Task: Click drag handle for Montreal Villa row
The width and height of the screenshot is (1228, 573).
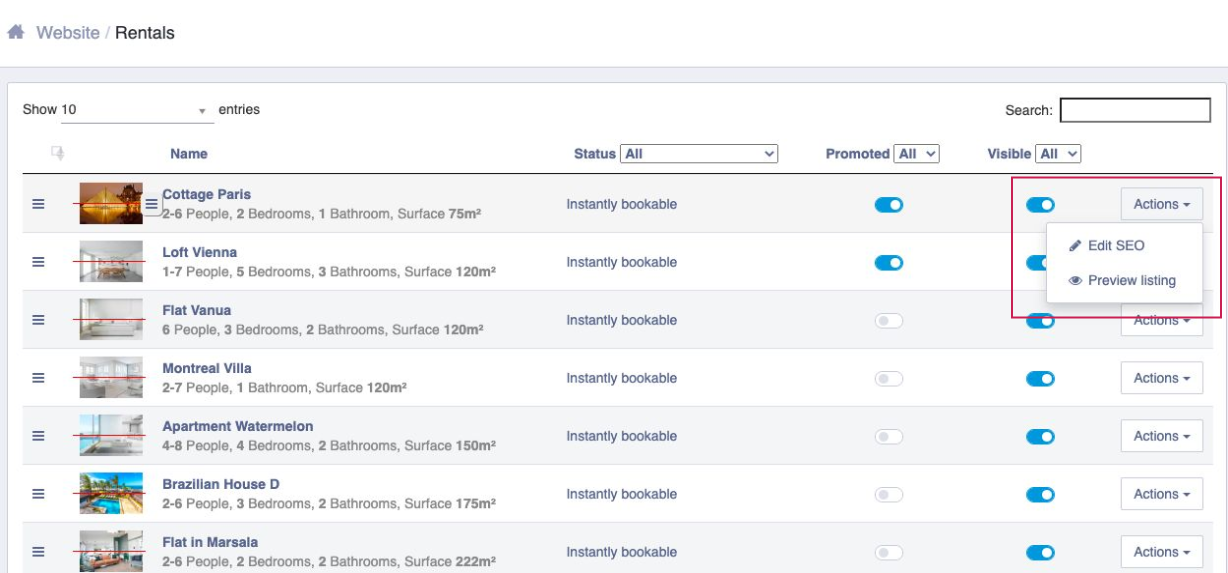Action: (38, 378)
